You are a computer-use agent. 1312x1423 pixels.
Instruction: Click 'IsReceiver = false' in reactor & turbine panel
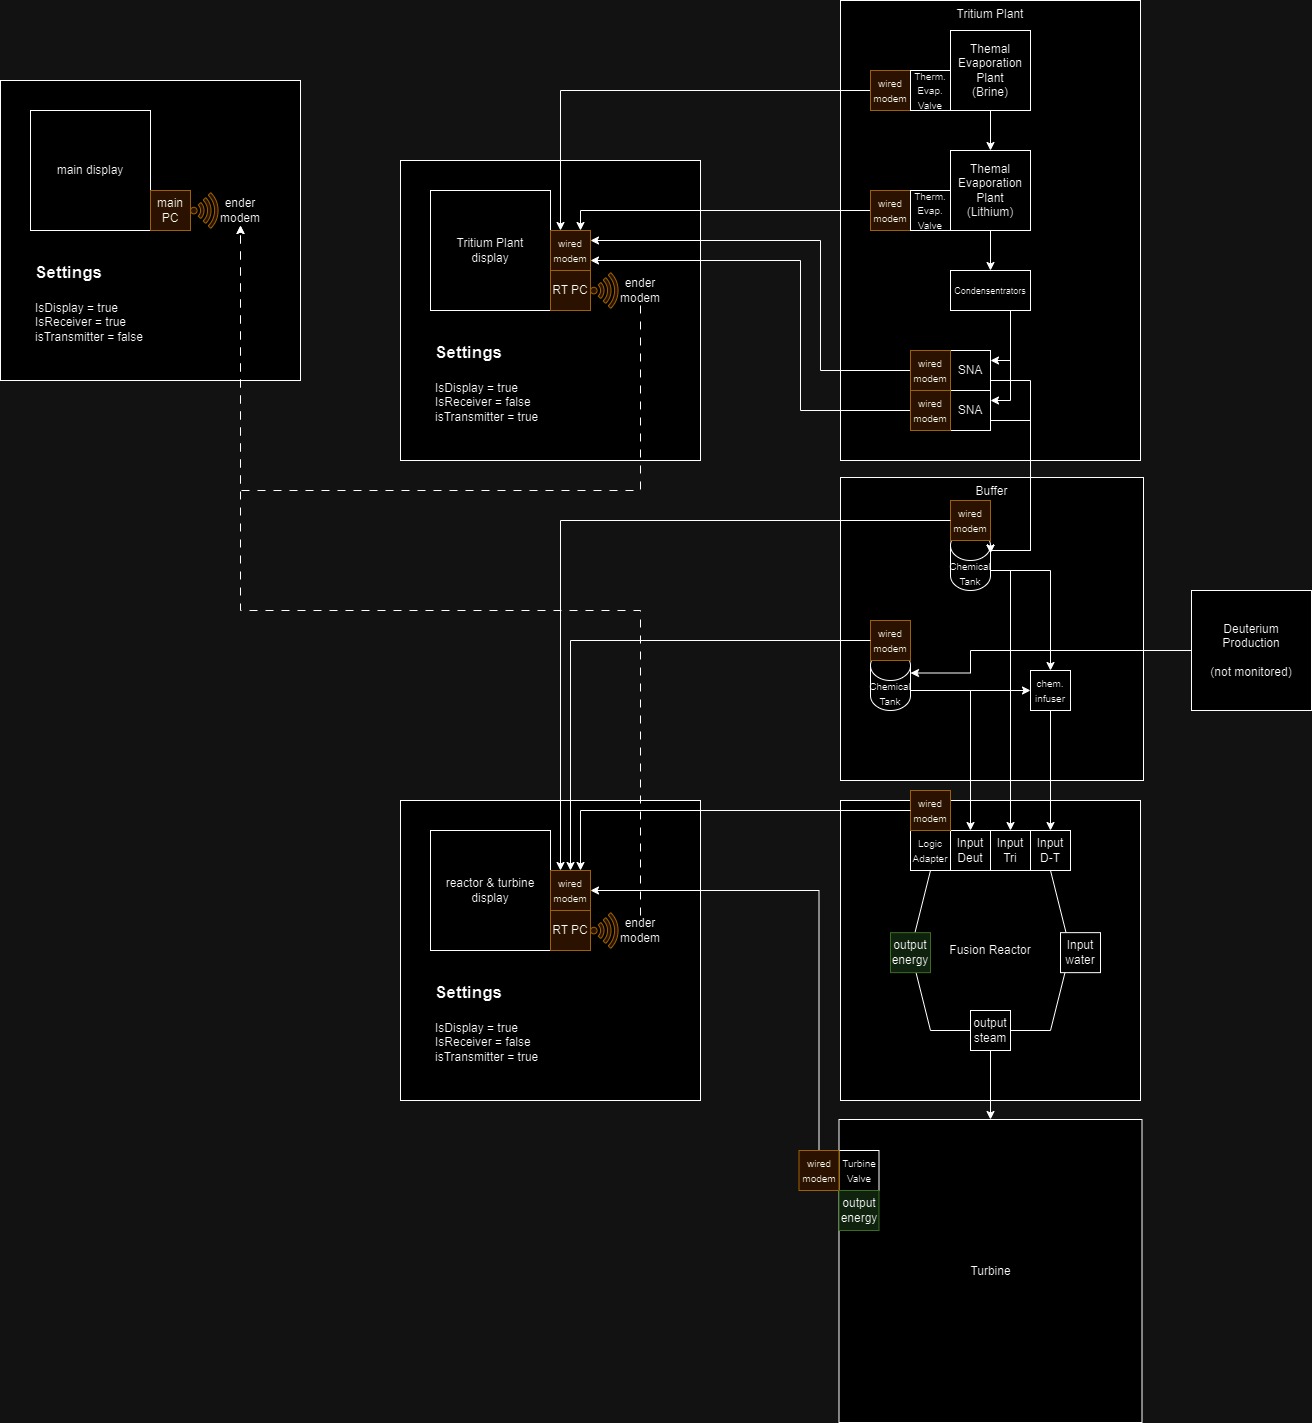pyautogui.click(x=483, y=1042)
